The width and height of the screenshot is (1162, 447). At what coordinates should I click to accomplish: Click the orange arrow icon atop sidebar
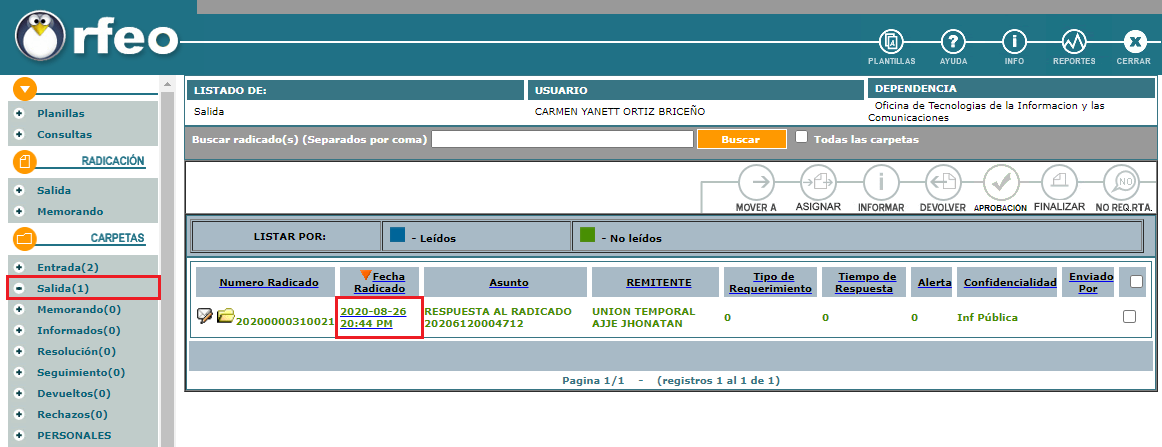25,90
